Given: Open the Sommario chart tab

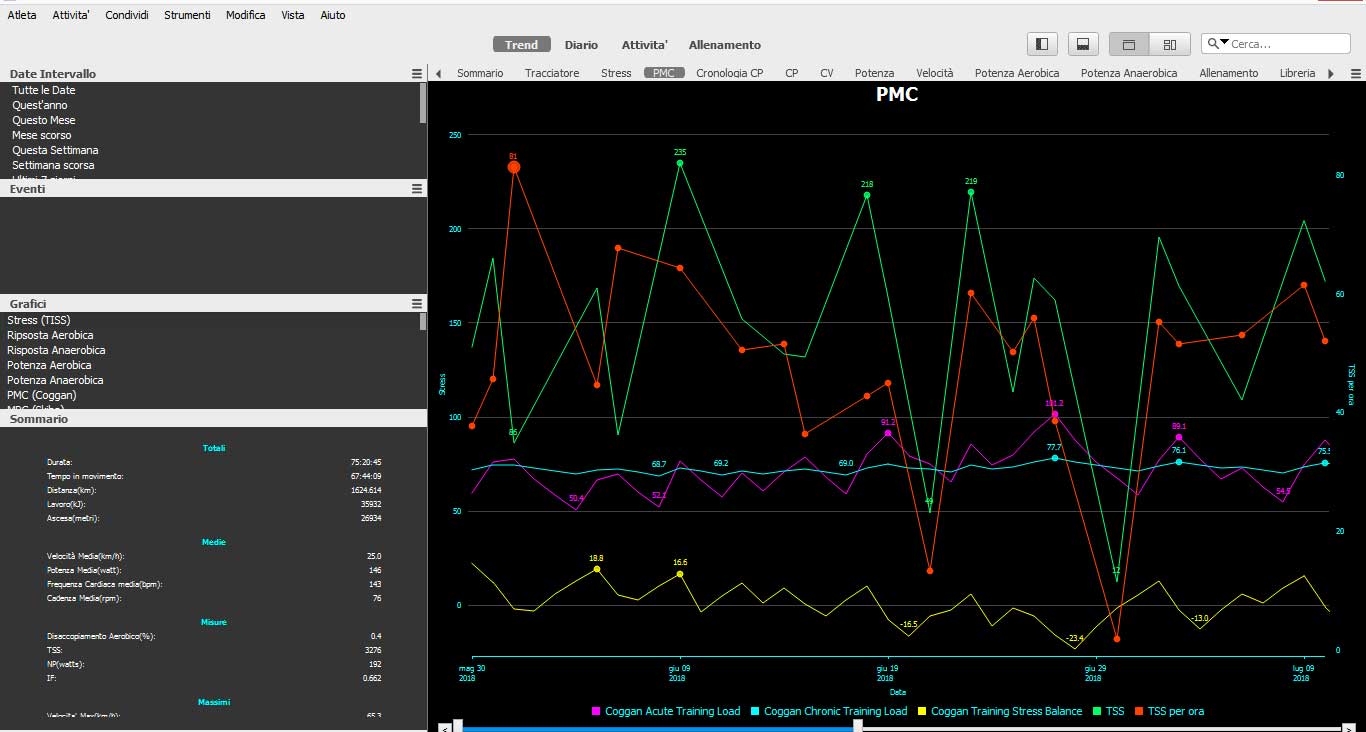Looking at the screenshot, I should (x=480, y=73).
